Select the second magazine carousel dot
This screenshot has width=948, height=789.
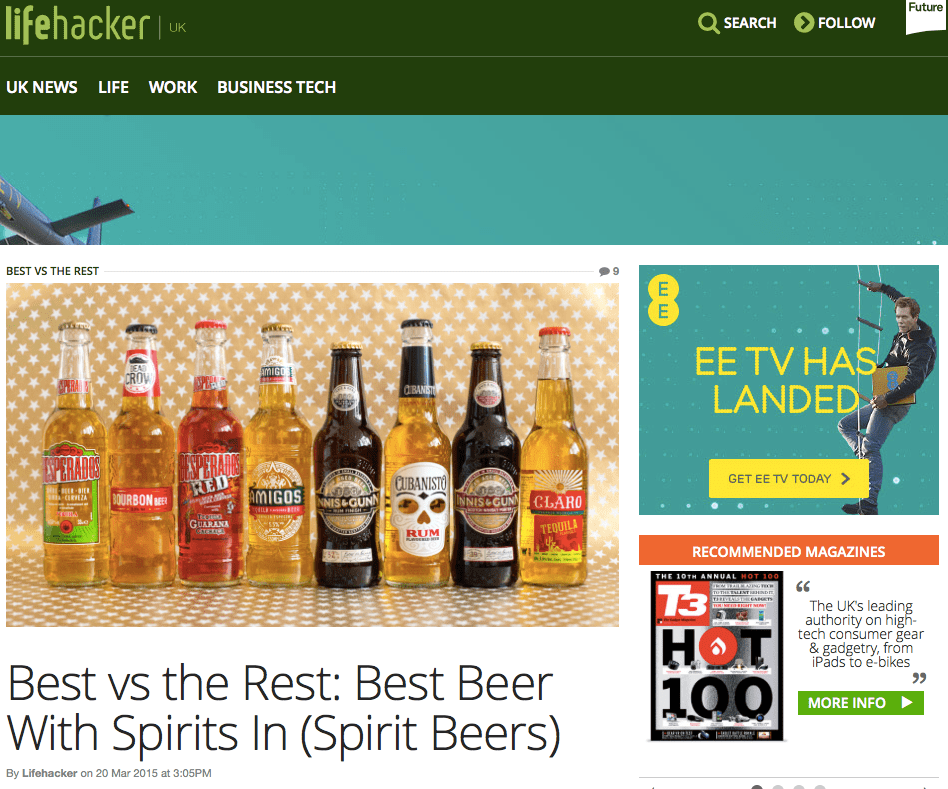778,787
